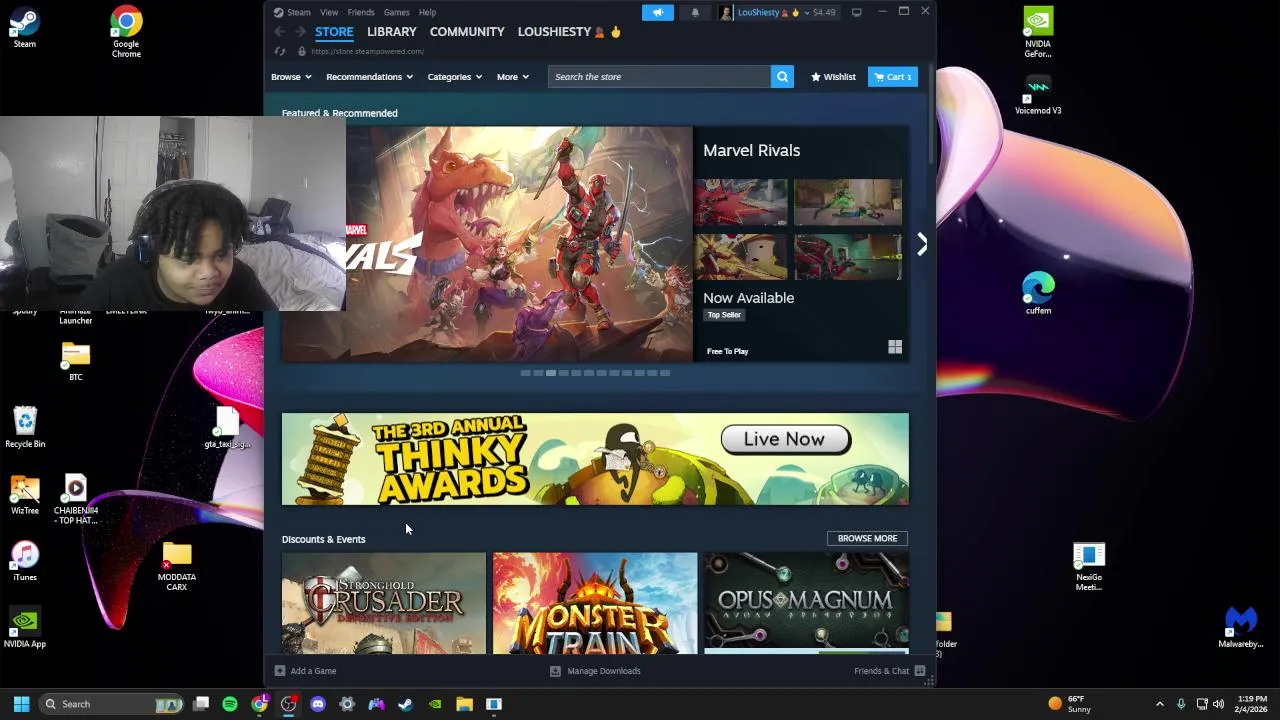Open the Monster Train discount tile
The width and height of the screenshot is (1280, 720).
(595, 603)
